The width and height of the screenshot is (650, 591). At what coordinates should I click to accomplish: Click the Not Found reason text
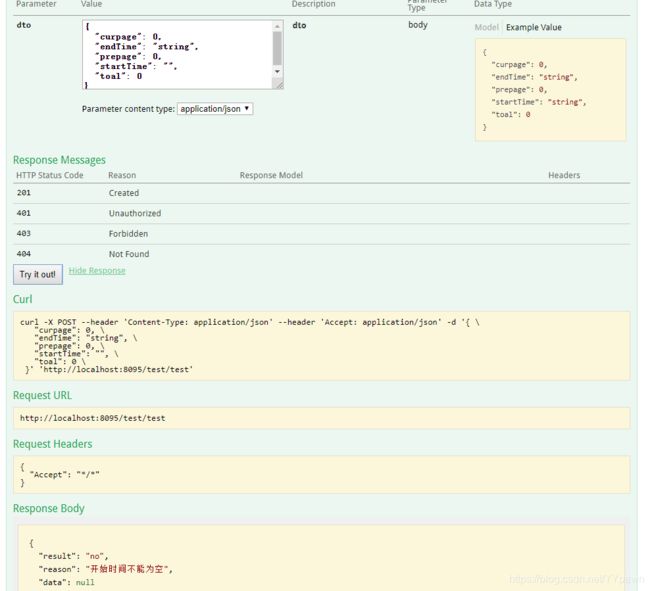(129, 254)
